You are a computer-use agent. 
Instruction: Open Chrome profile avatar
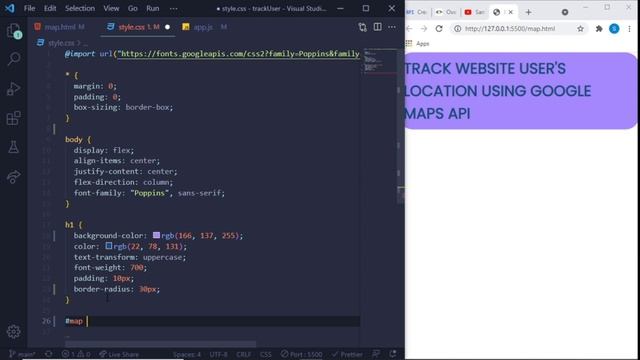coord(614,29)
